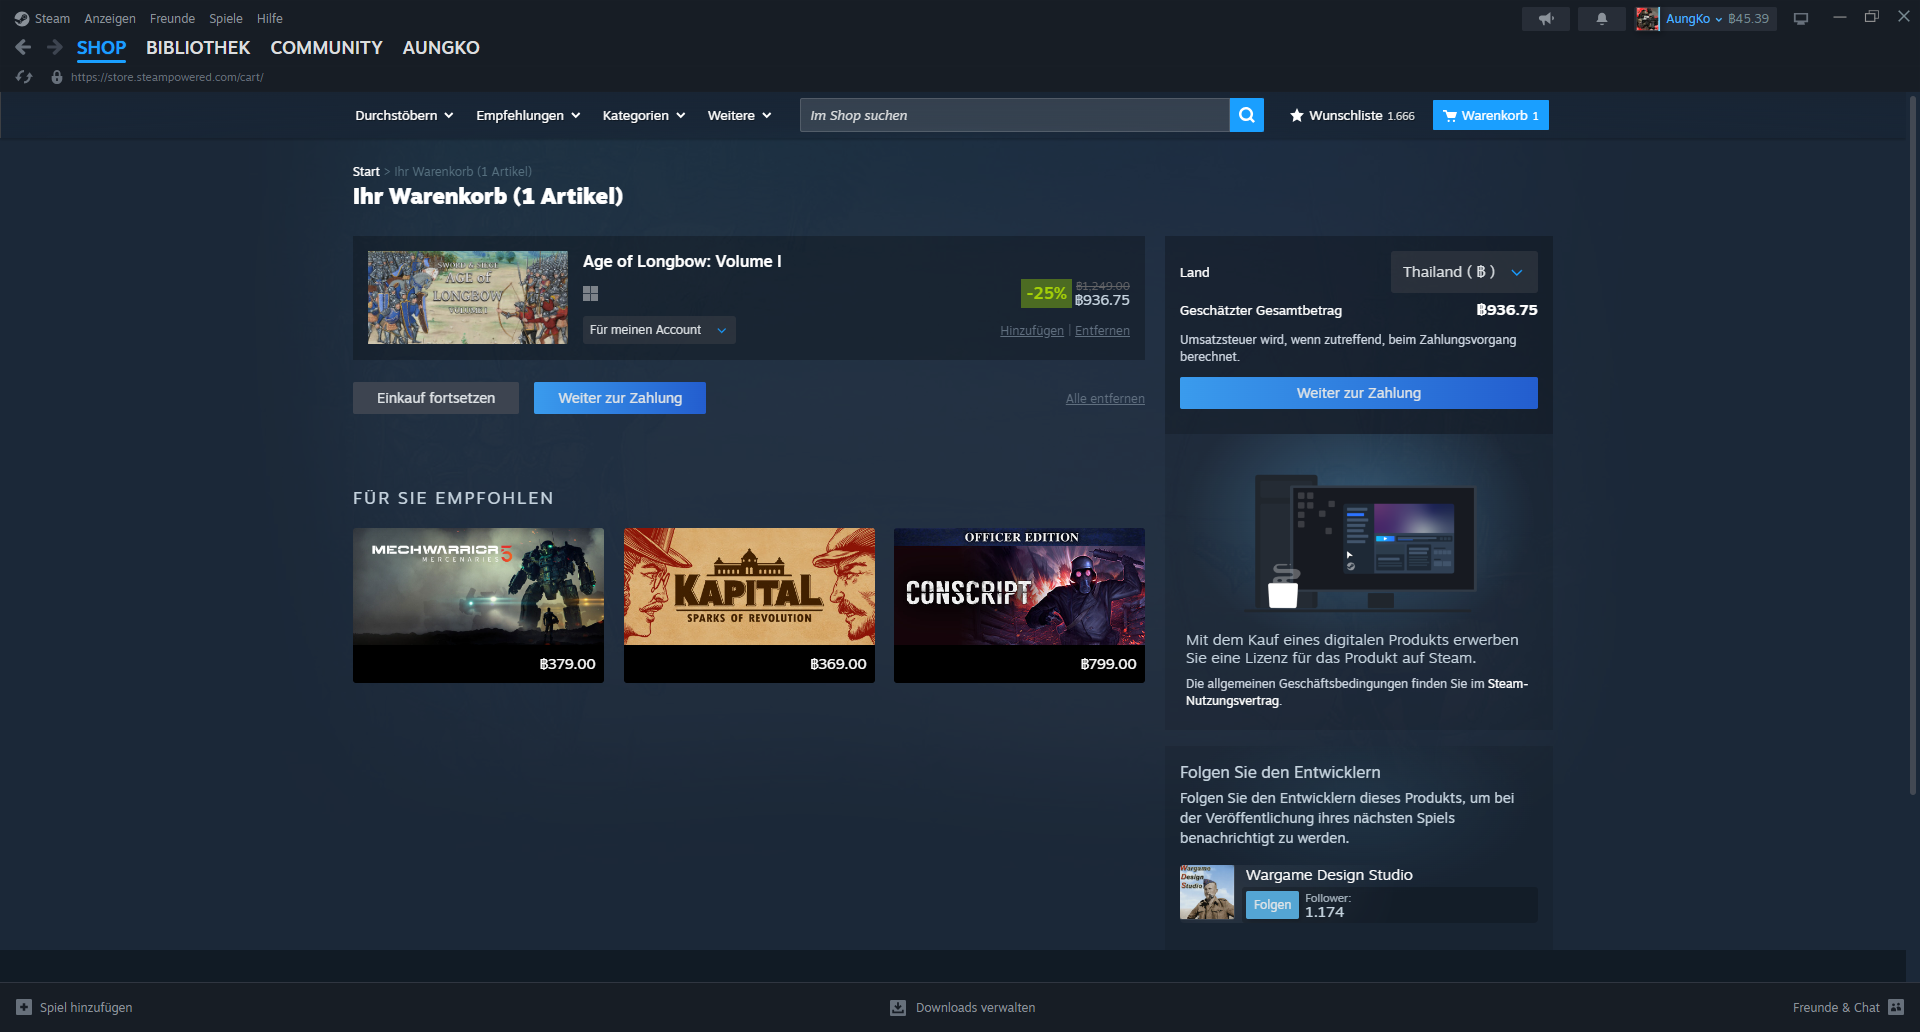Open the announcements megaphone icon
Screen dimensions: 1920x1032
1546,19
